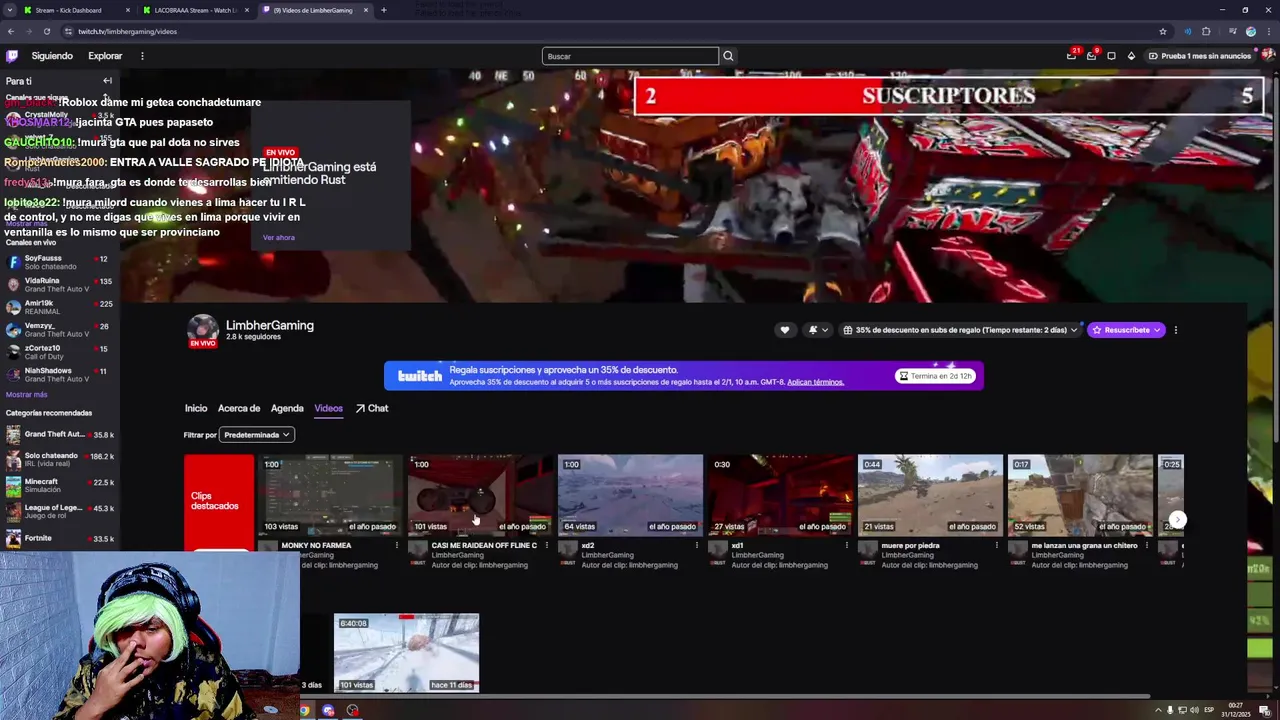Bookmark this page with the star icon

tap(1163, 31)
